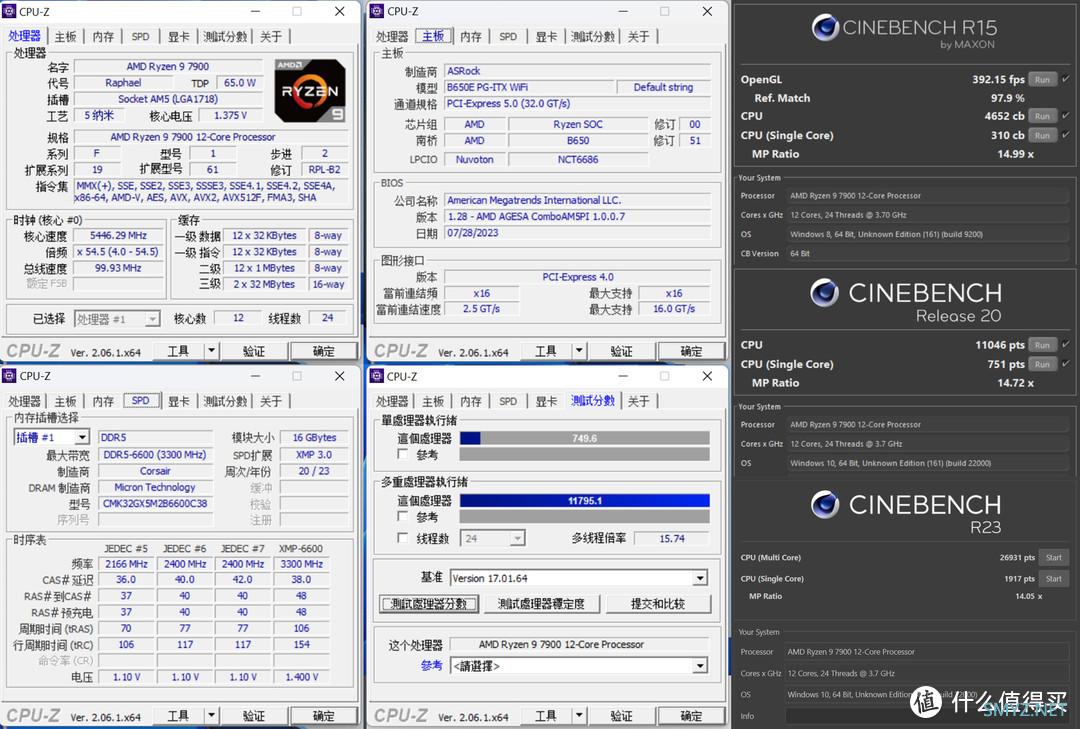This screenshot has width=1080, height=729.
Task: Run the OpenGL test in Cinebench R15
Action: click(1042, 79)
